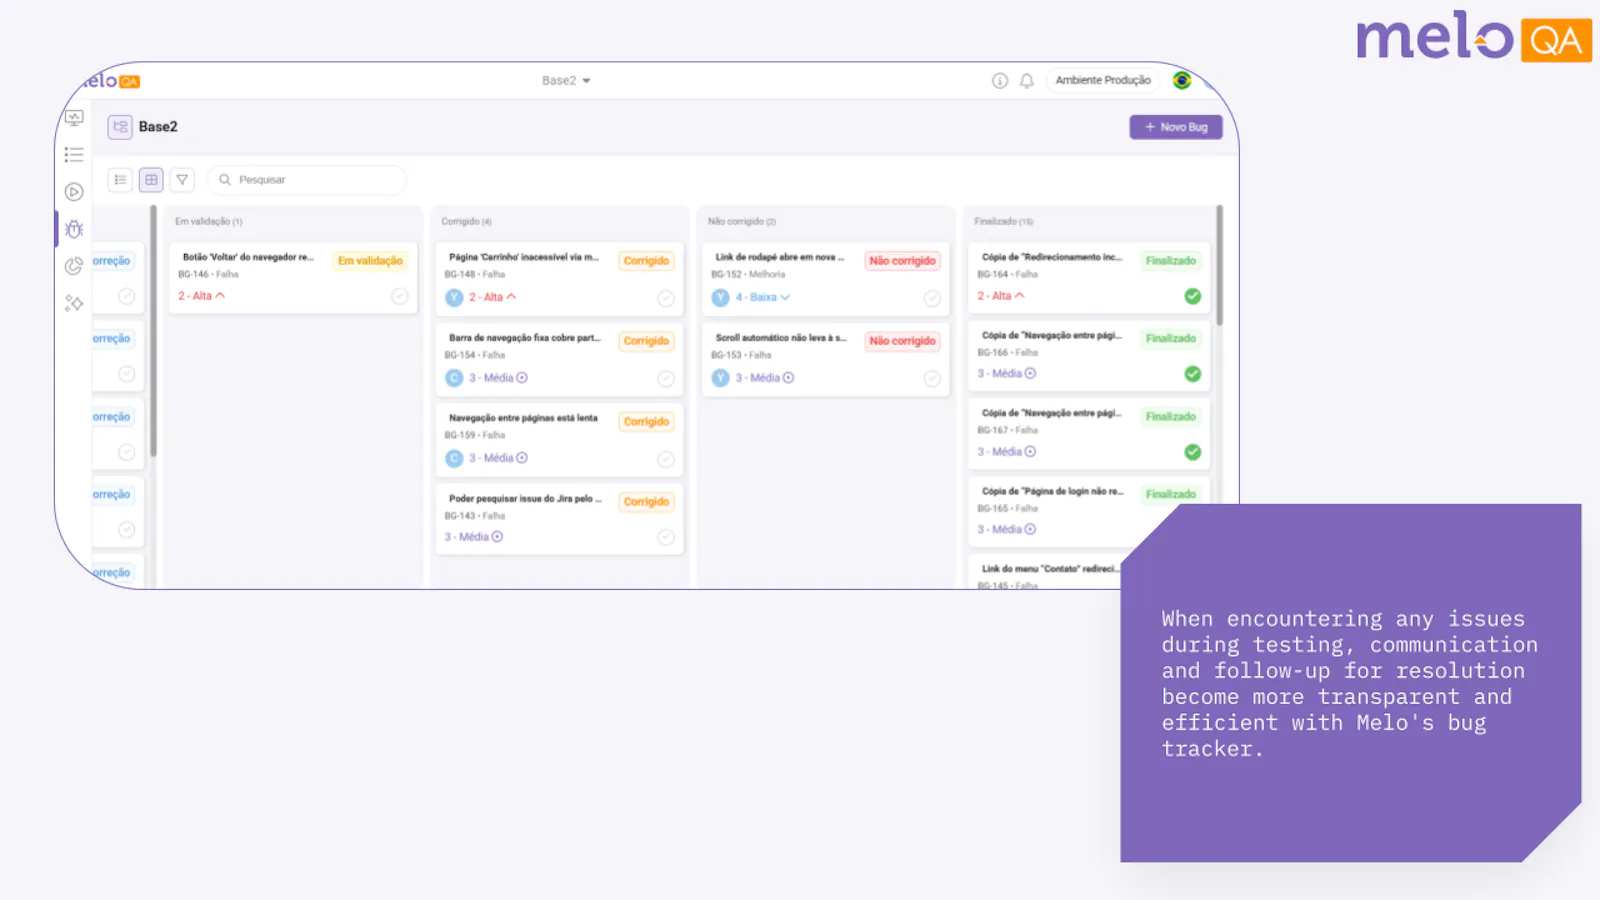Click Não corrigido badge on card BG-152

[x=902, y=261]
